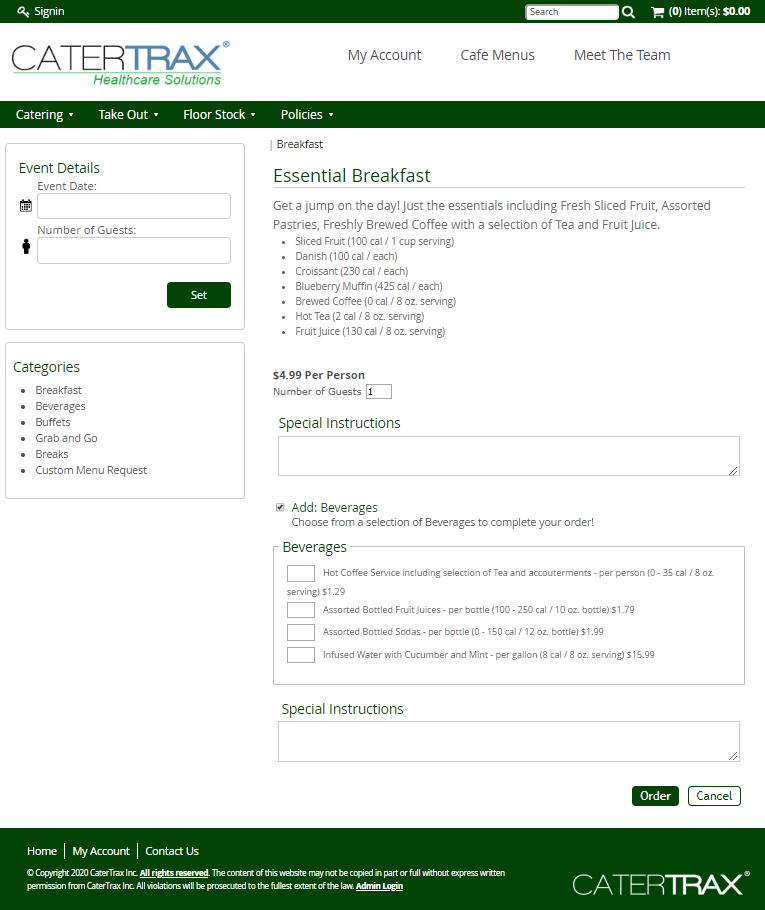Screen dimensions: 765x910
Task: Click the Signin link
Action: [x=49, y=12]
